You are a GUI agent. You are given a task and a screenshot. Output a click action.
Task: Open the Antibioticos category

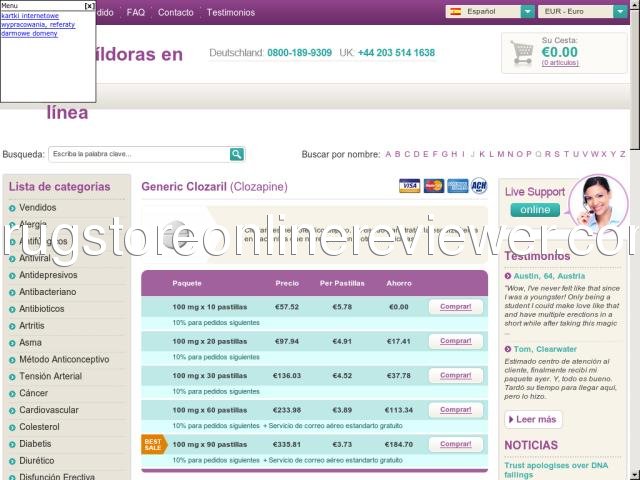tap(42, 309)
